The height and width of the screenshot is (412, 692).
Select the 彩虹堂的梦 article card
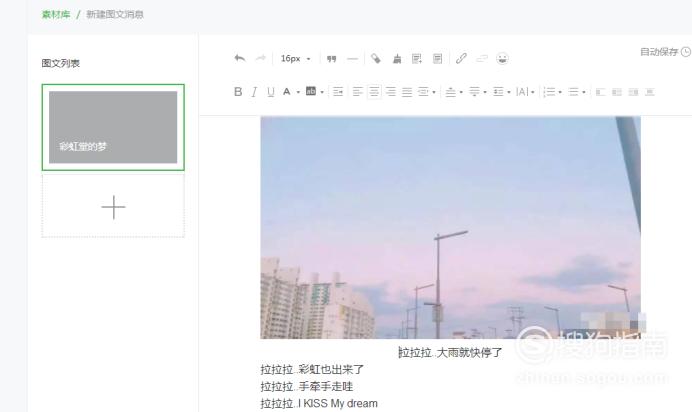coord(113,127)
